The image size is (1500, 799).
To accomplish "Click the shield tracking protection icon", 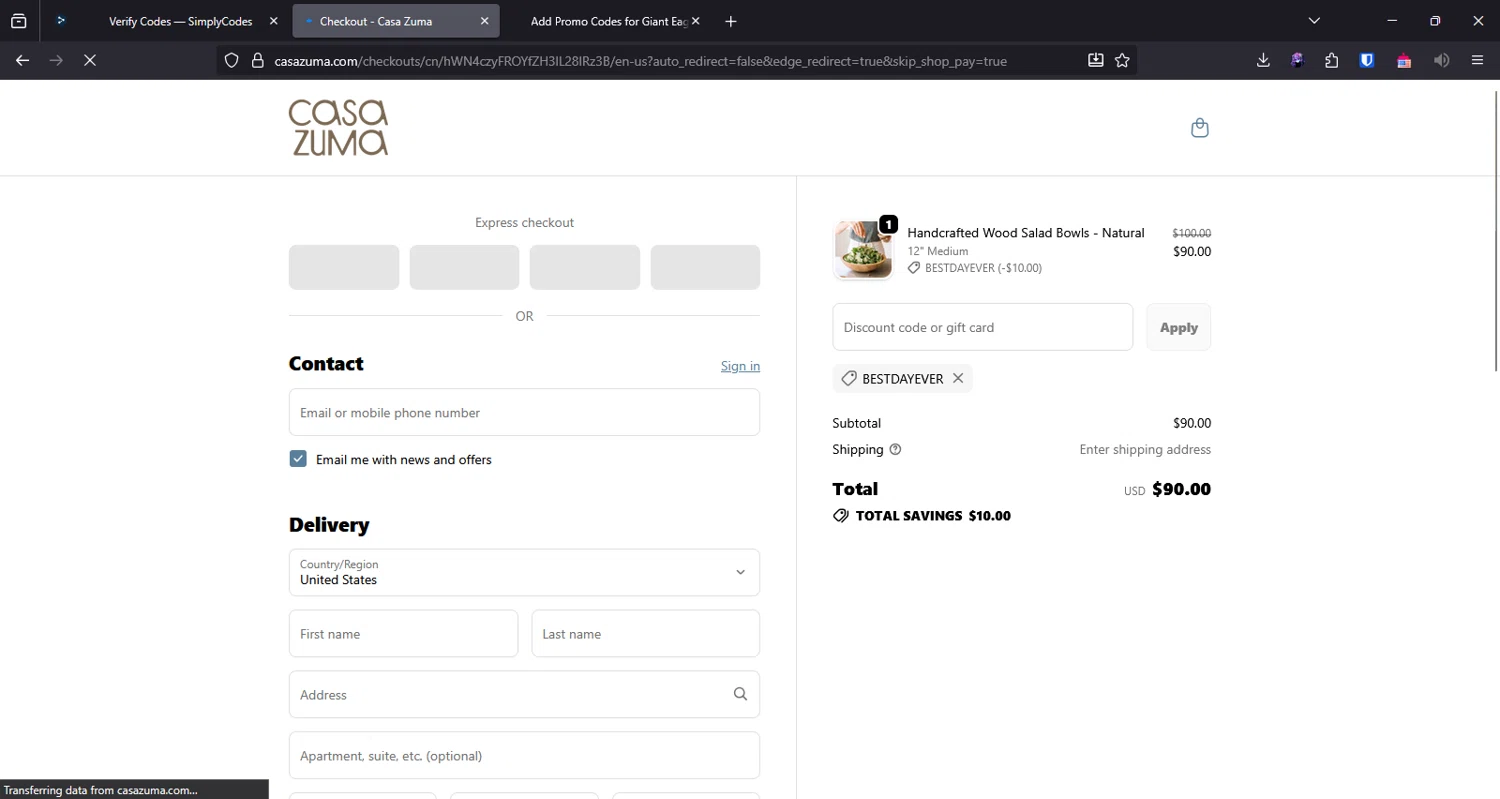I will (231, 61).
